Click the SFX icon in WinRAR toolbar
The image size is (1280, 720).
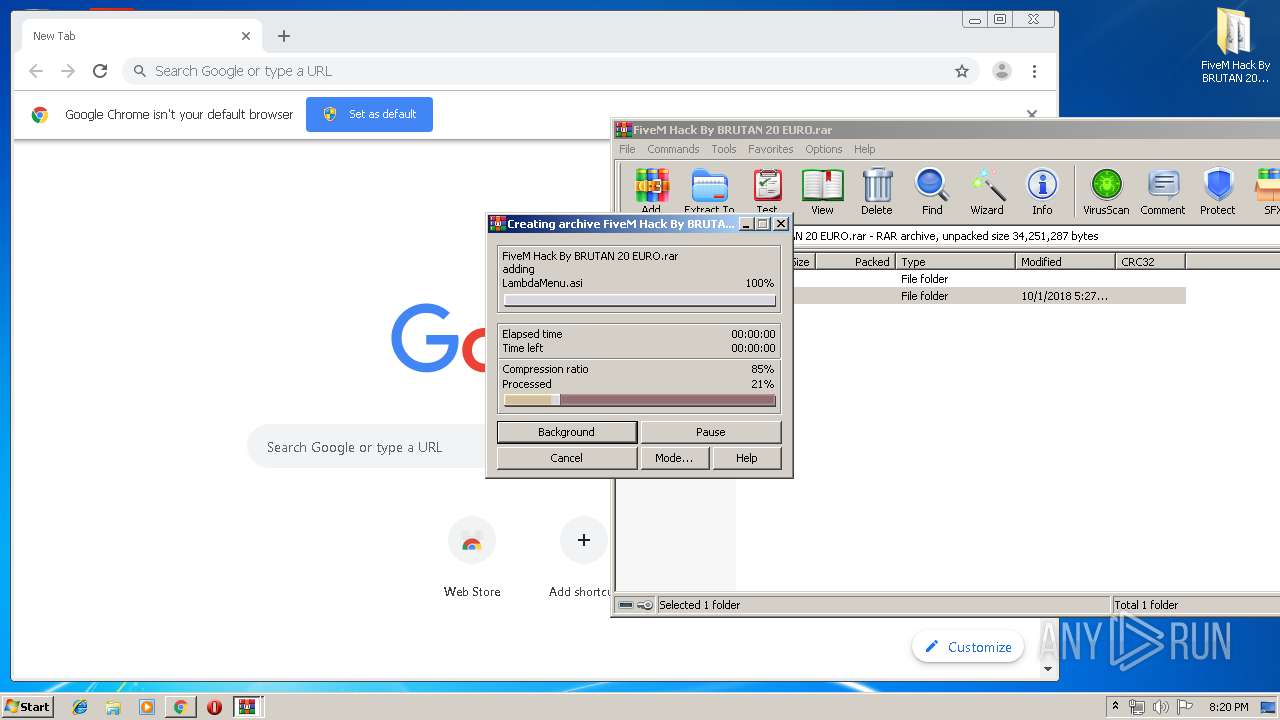coord(1268,190)
